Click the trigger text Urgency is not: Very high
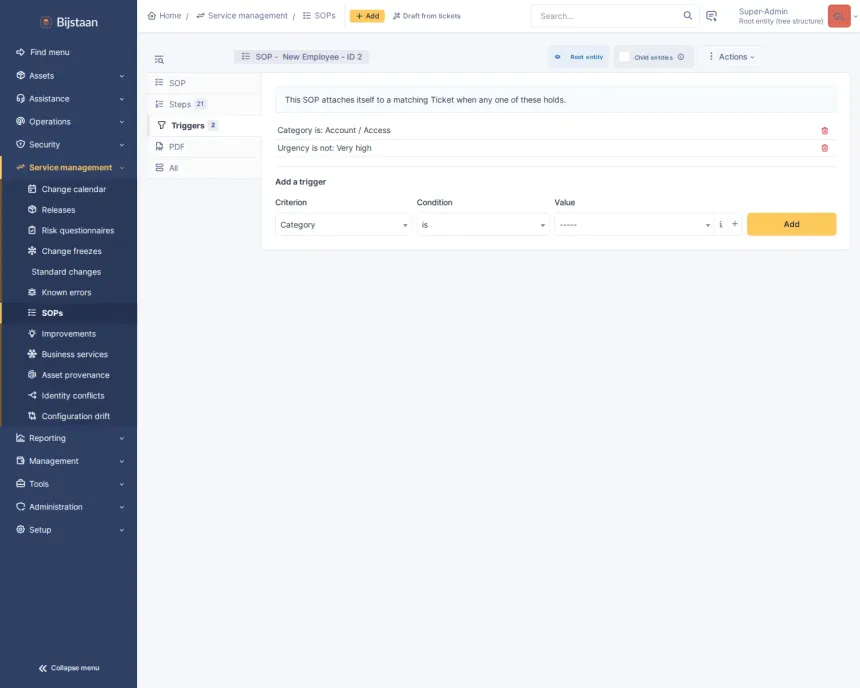This screenshot has width=860, height=688. (x=324, y=148)
